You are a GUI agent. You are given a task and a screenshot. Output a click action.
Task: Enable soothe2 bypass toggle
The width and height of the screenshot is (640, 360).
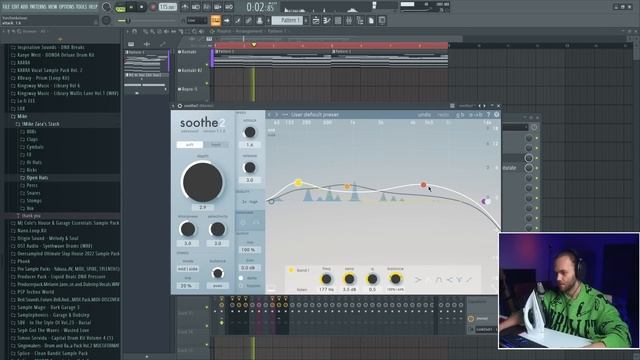pos(241,286)
